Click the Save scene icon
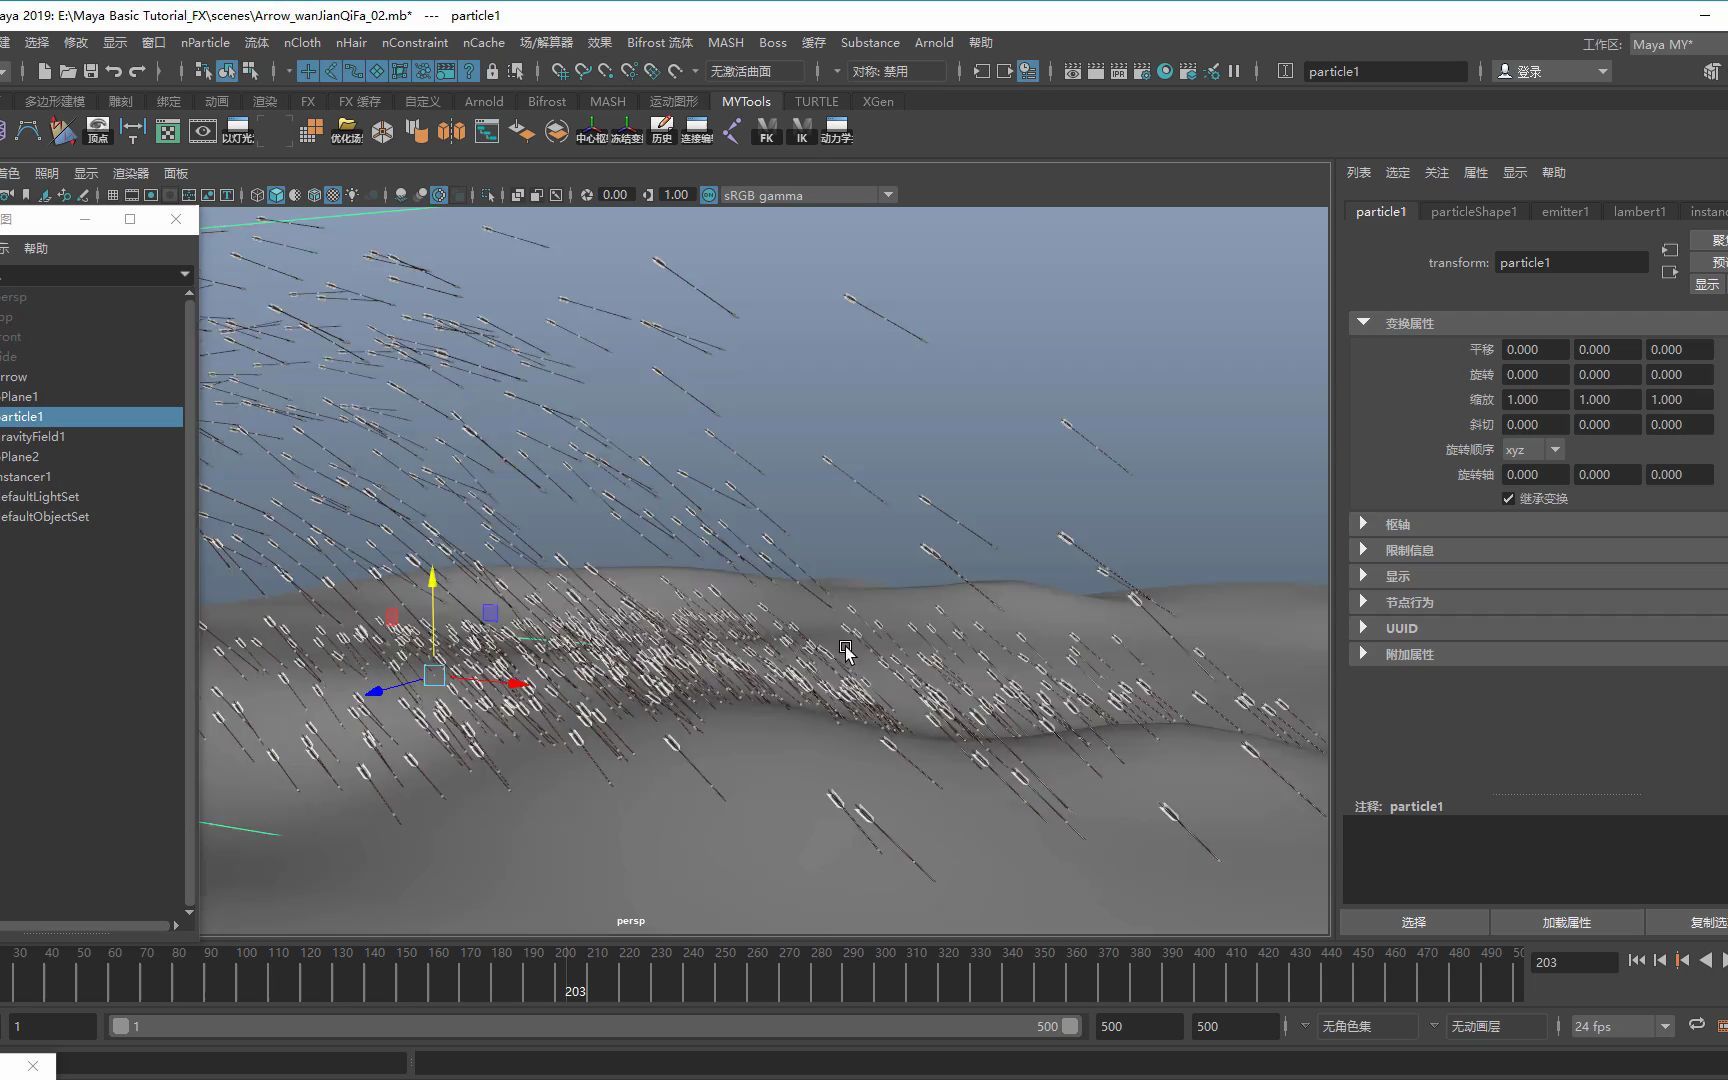This screenshot has width=1728, height=1080. 91,71
